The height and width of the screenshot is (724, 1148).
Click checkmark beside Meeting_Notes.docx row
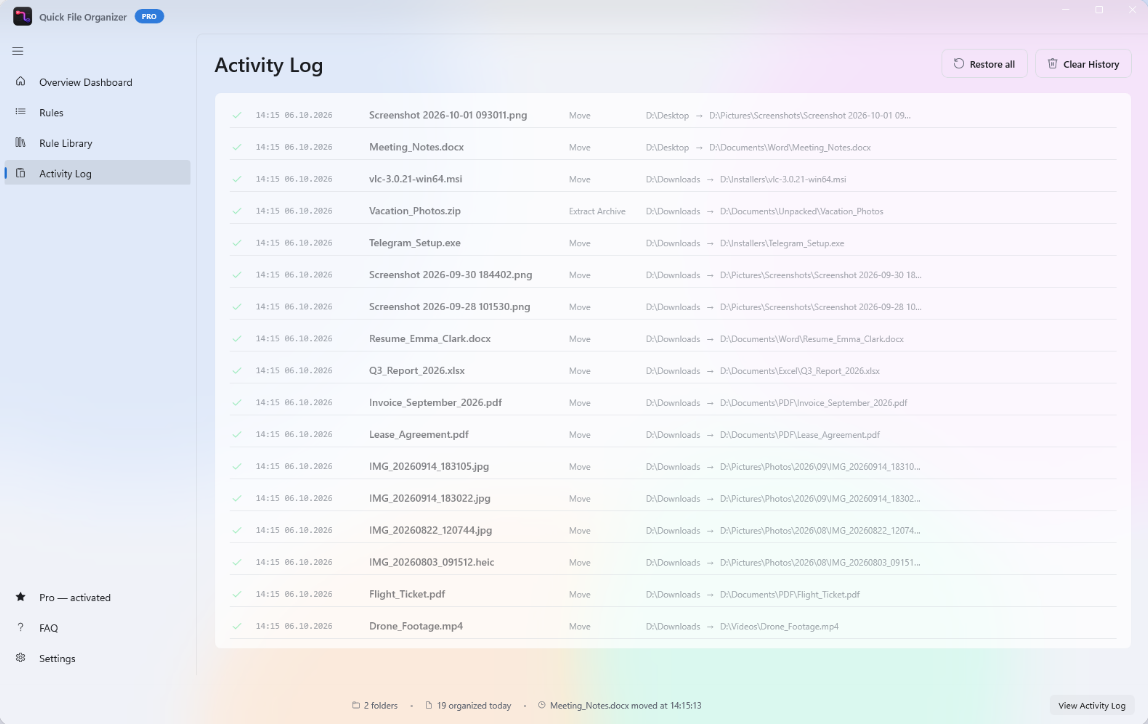236,147
